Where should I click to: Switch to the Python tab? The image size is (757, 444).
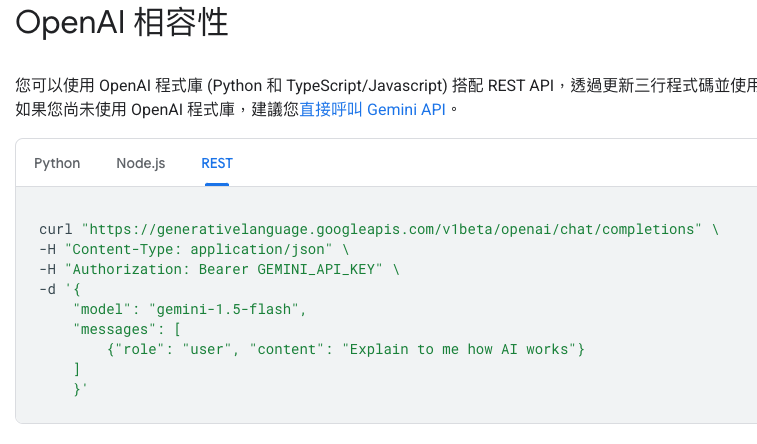[57, 163]
